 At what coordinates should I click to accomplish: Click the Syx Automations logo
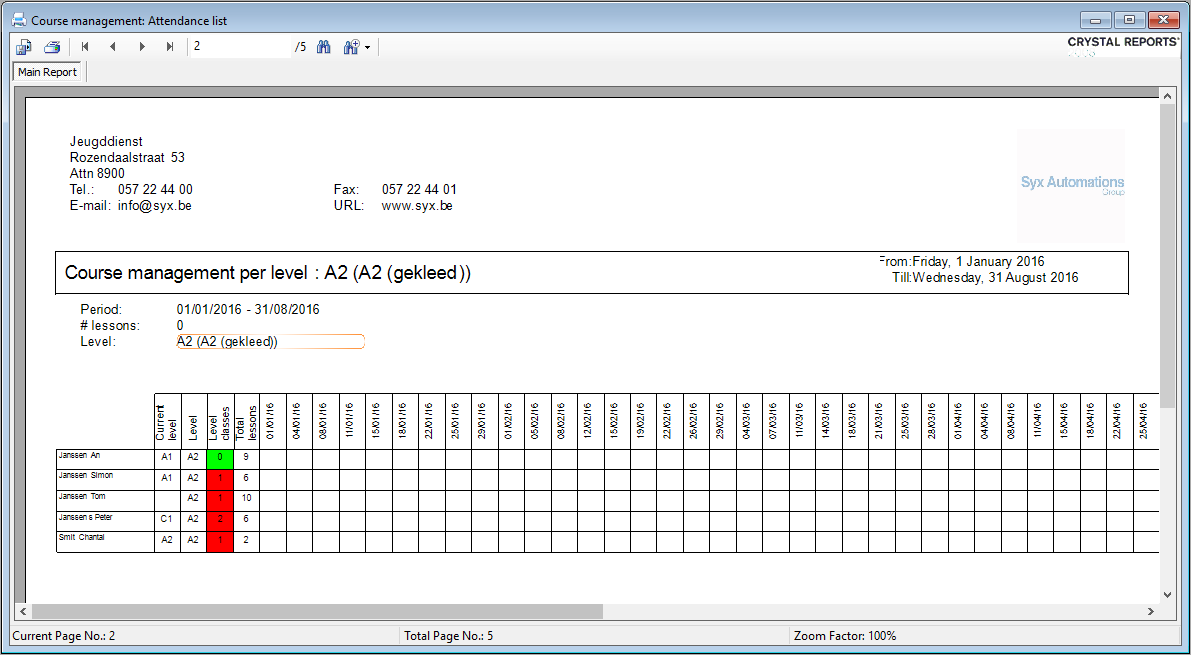pyautogui.click(x=1072, y=184)
